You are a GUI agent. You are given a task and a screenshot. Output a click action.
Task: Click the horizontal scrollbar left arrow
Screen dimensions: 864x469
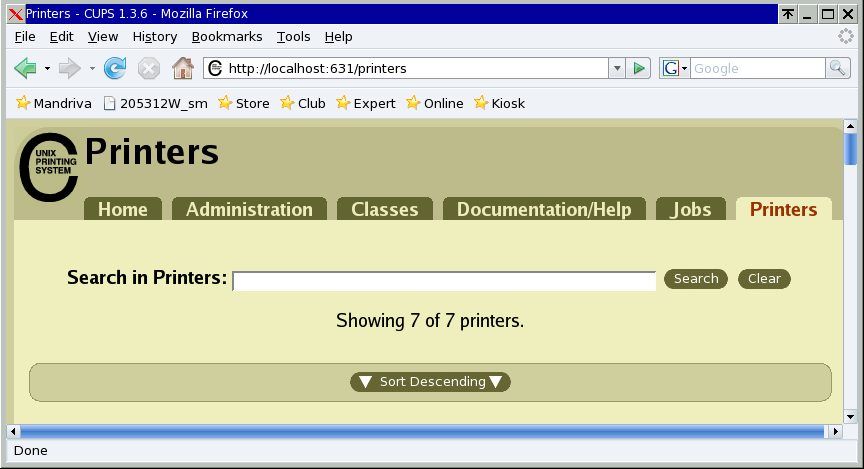click(13, 432)
